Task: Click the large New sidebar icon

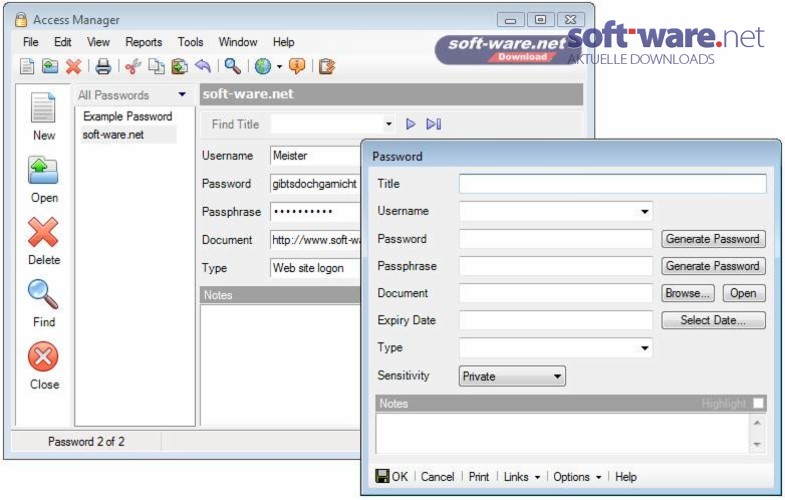Action: pos(44,107)
